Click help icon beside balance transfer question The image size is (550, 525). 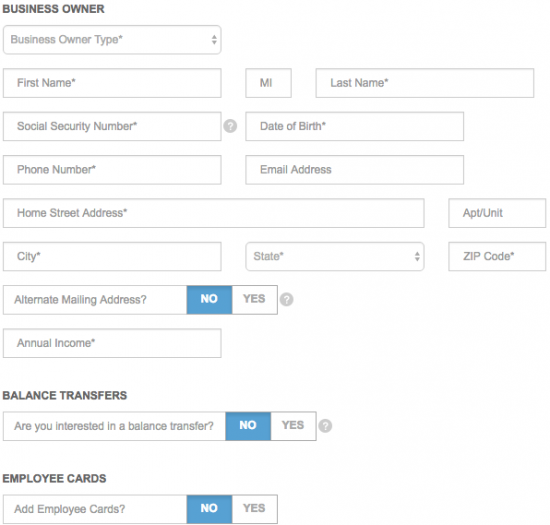click(x=325, y=426)
